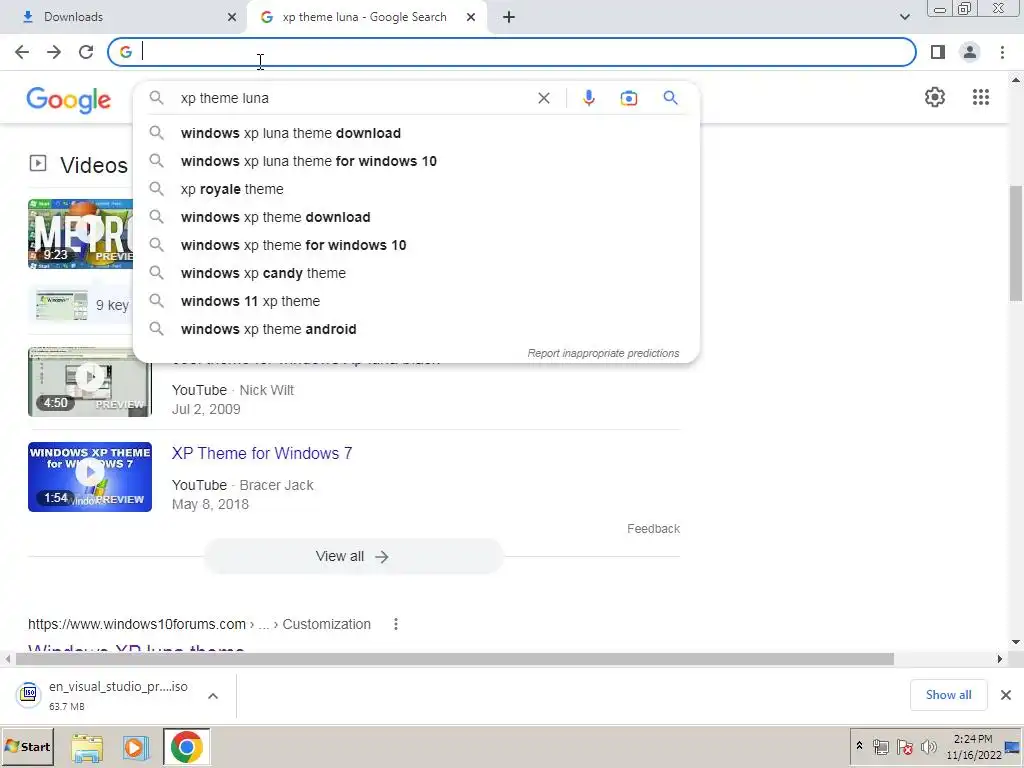Click Show all downloads button
Viewport: 1024px width, 768px height.
[x=948, y=695]
